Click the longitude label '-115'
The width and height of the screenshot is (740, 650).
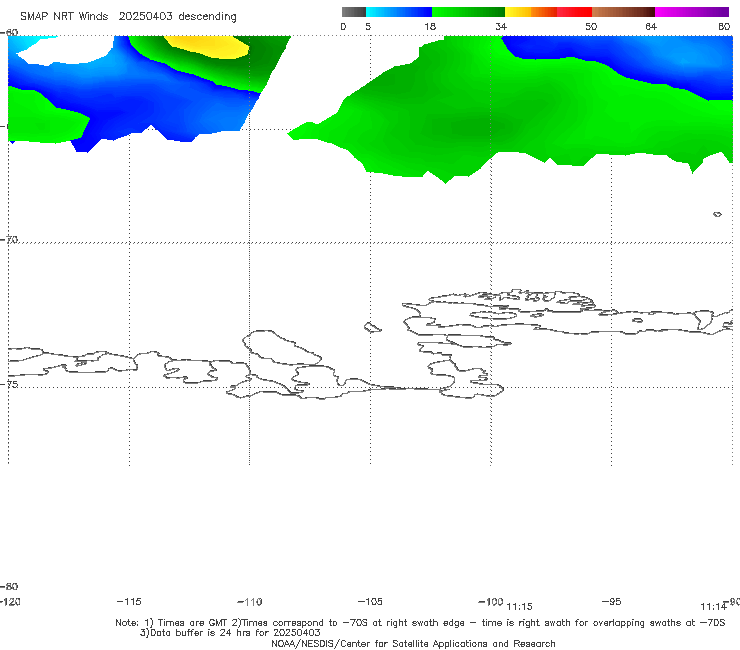point(129,601)
